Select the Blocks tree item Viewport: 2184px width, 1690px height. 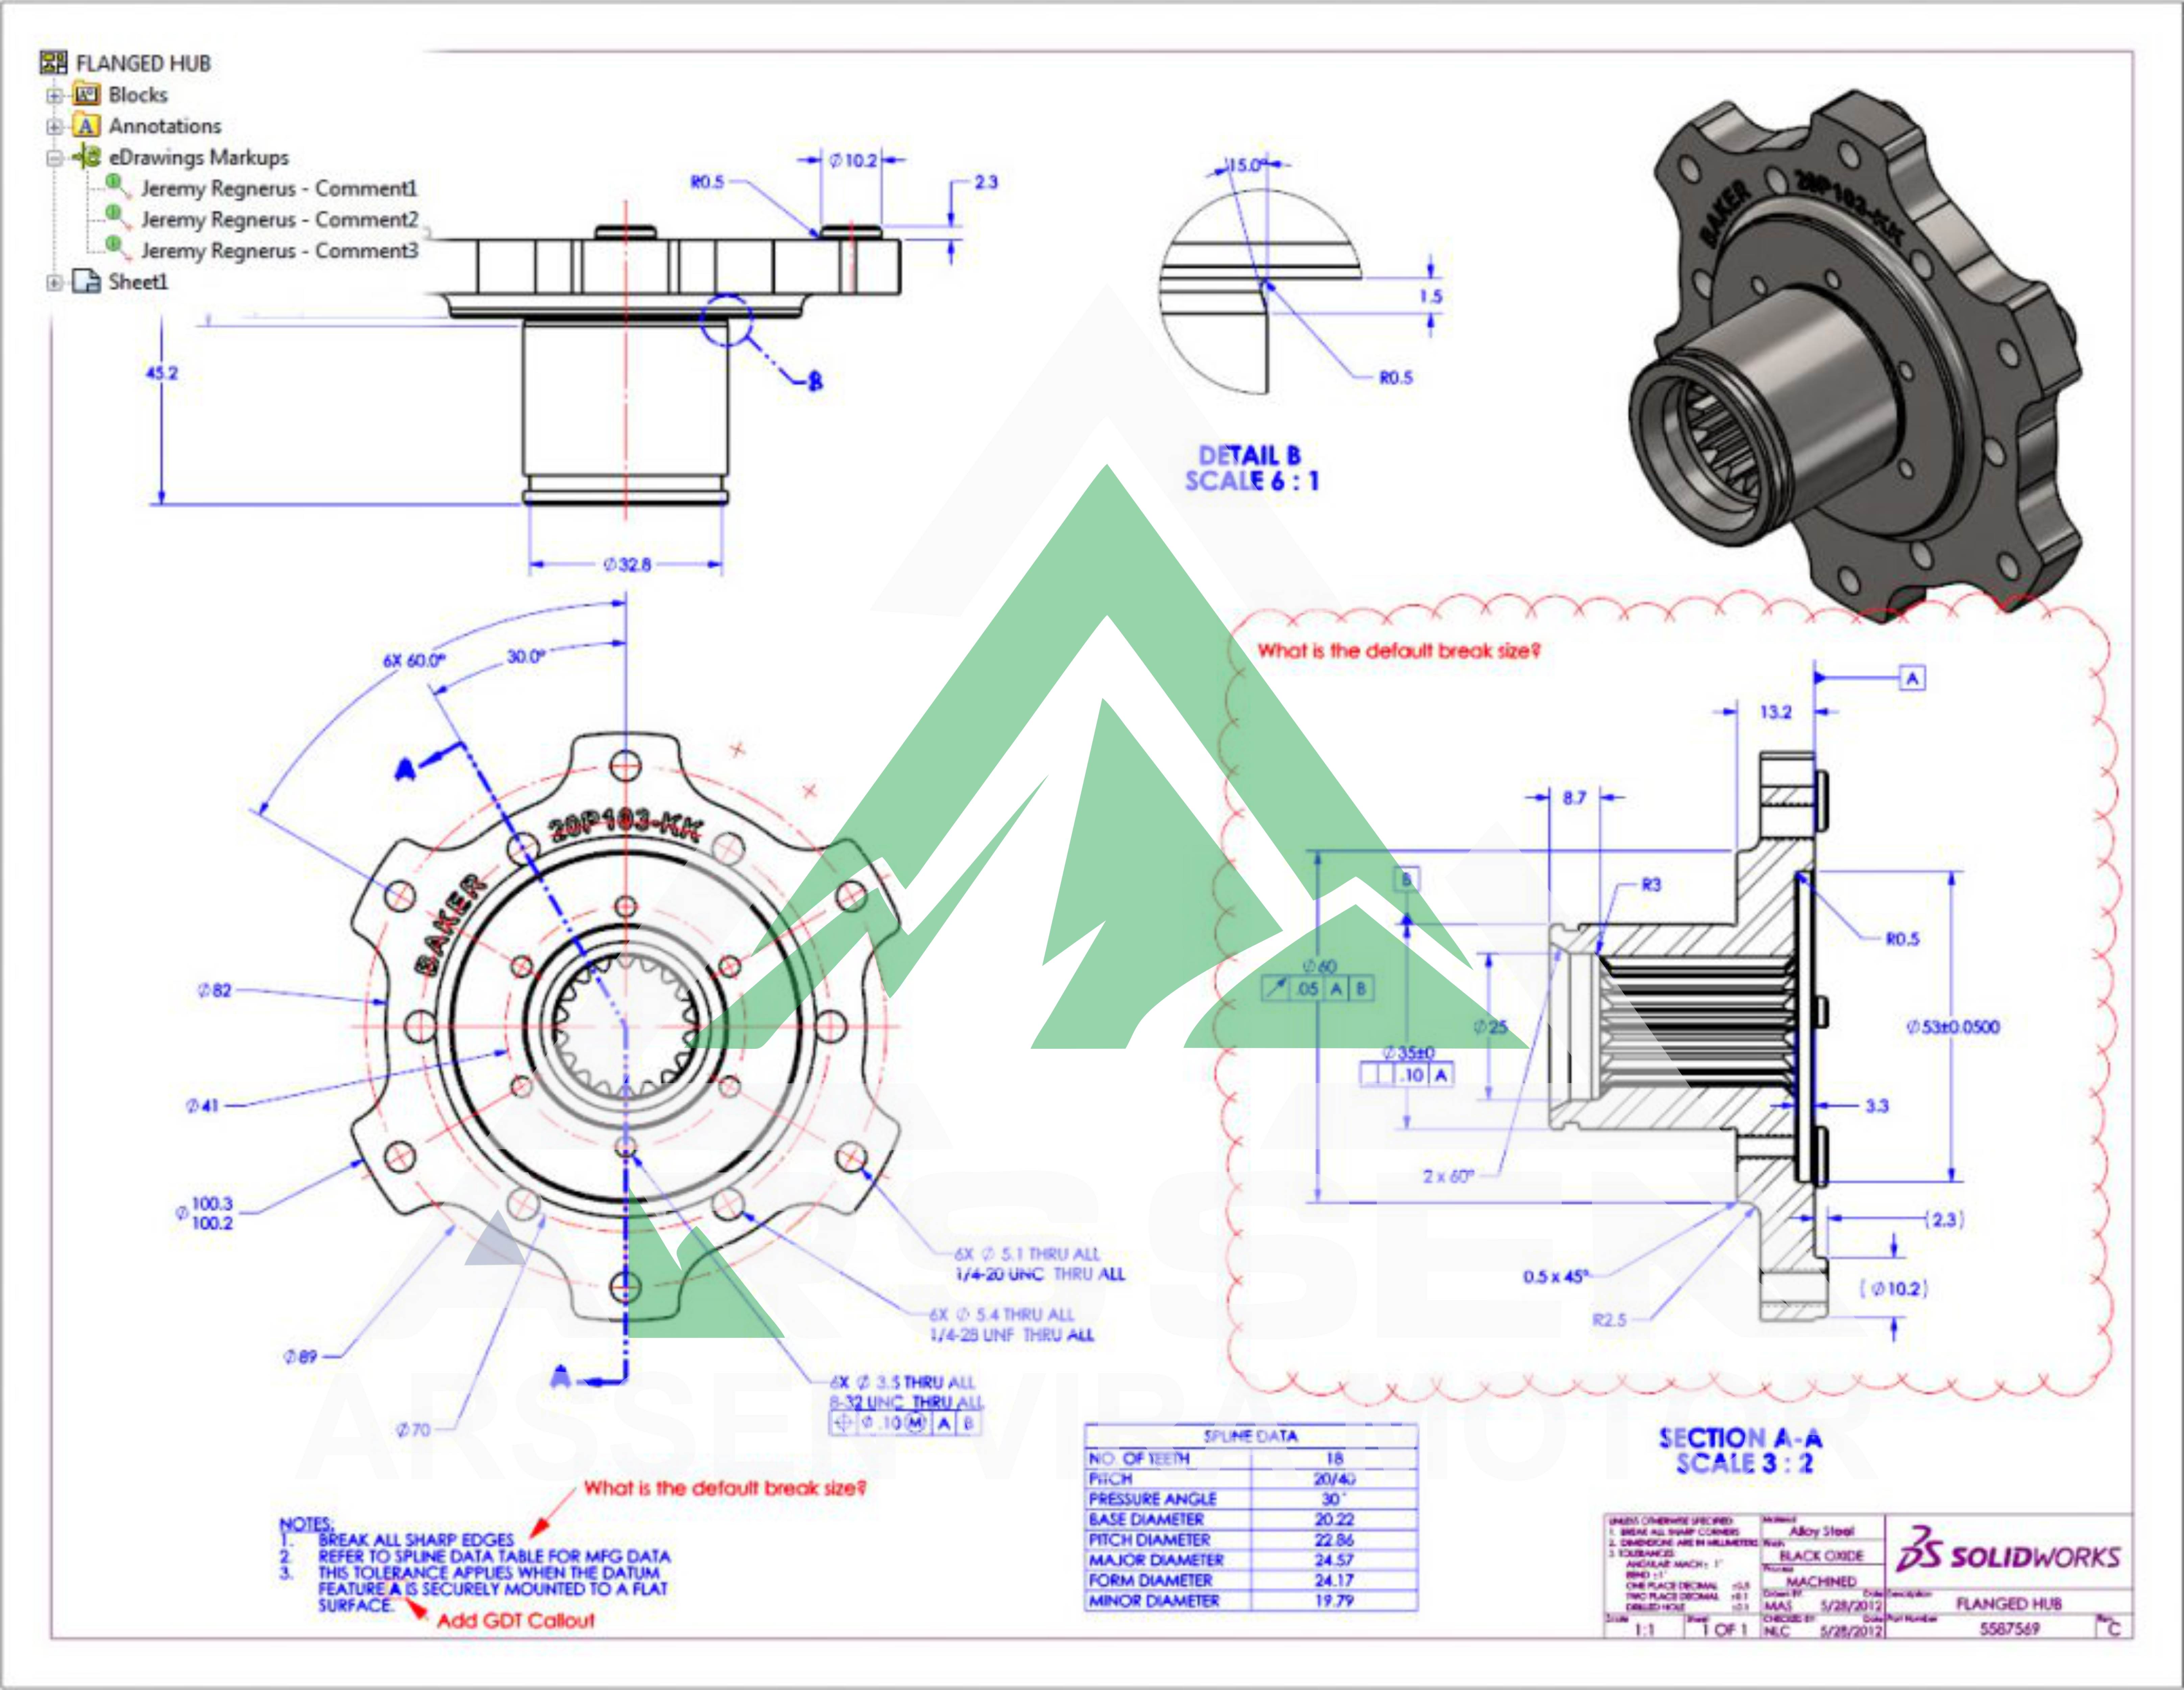coord(138,95)
